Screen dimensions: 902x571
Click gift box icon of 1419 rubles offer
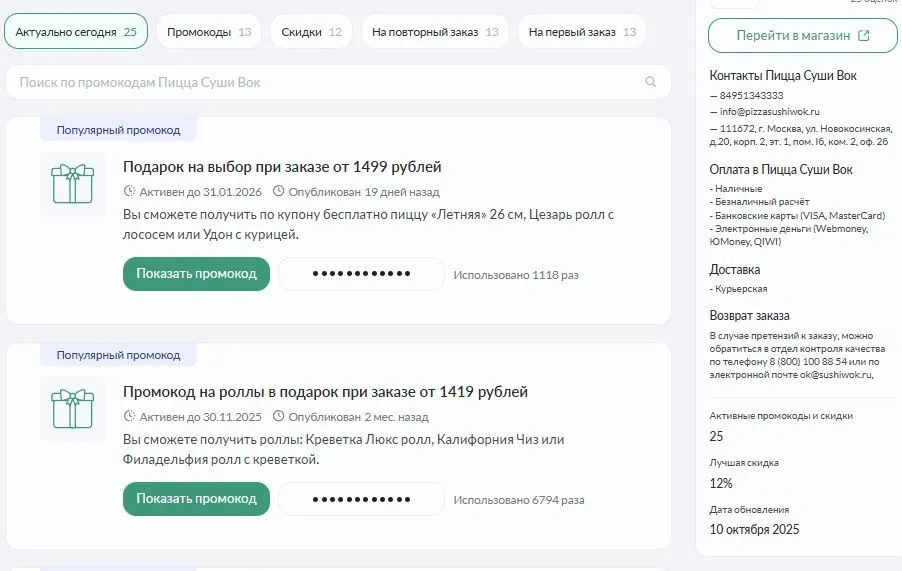point(72,409)
